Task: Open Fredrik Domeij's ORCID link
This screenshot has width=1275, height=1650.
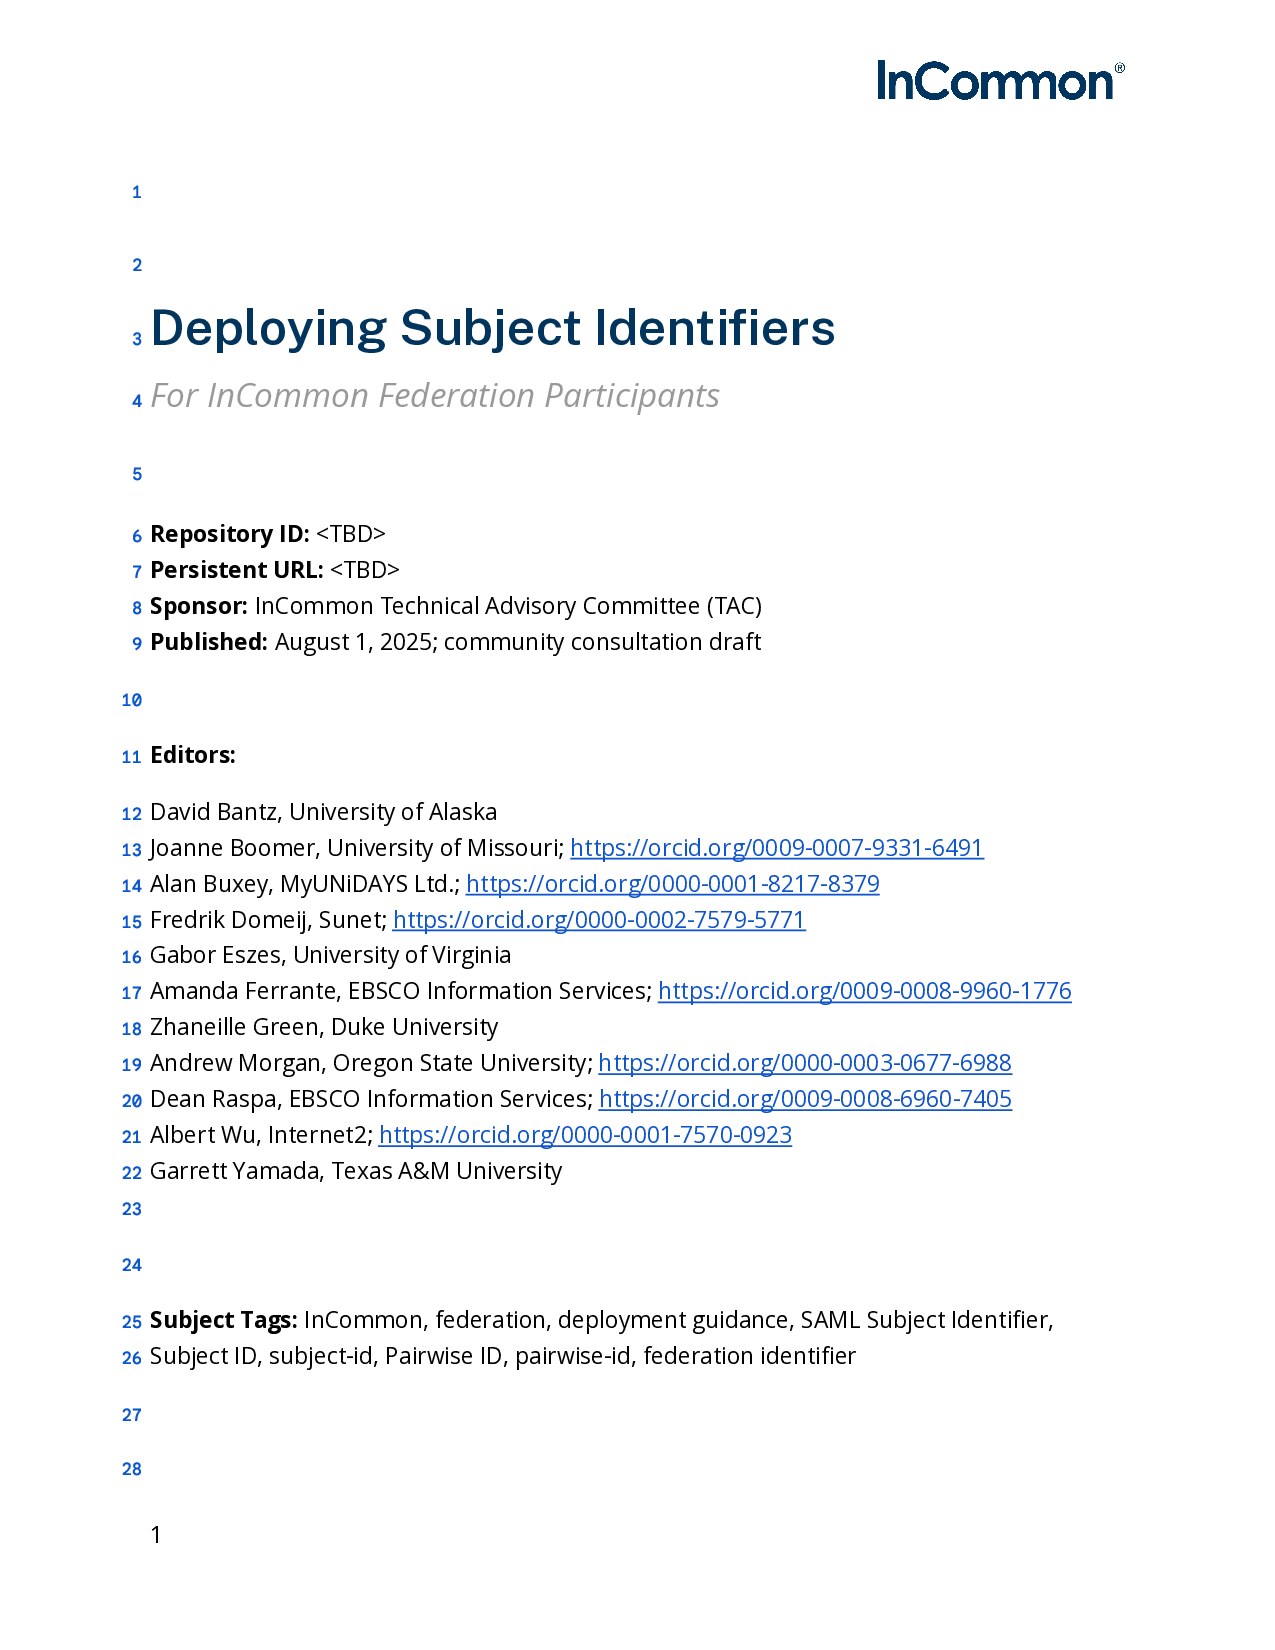Action: [x=599, y=920]
